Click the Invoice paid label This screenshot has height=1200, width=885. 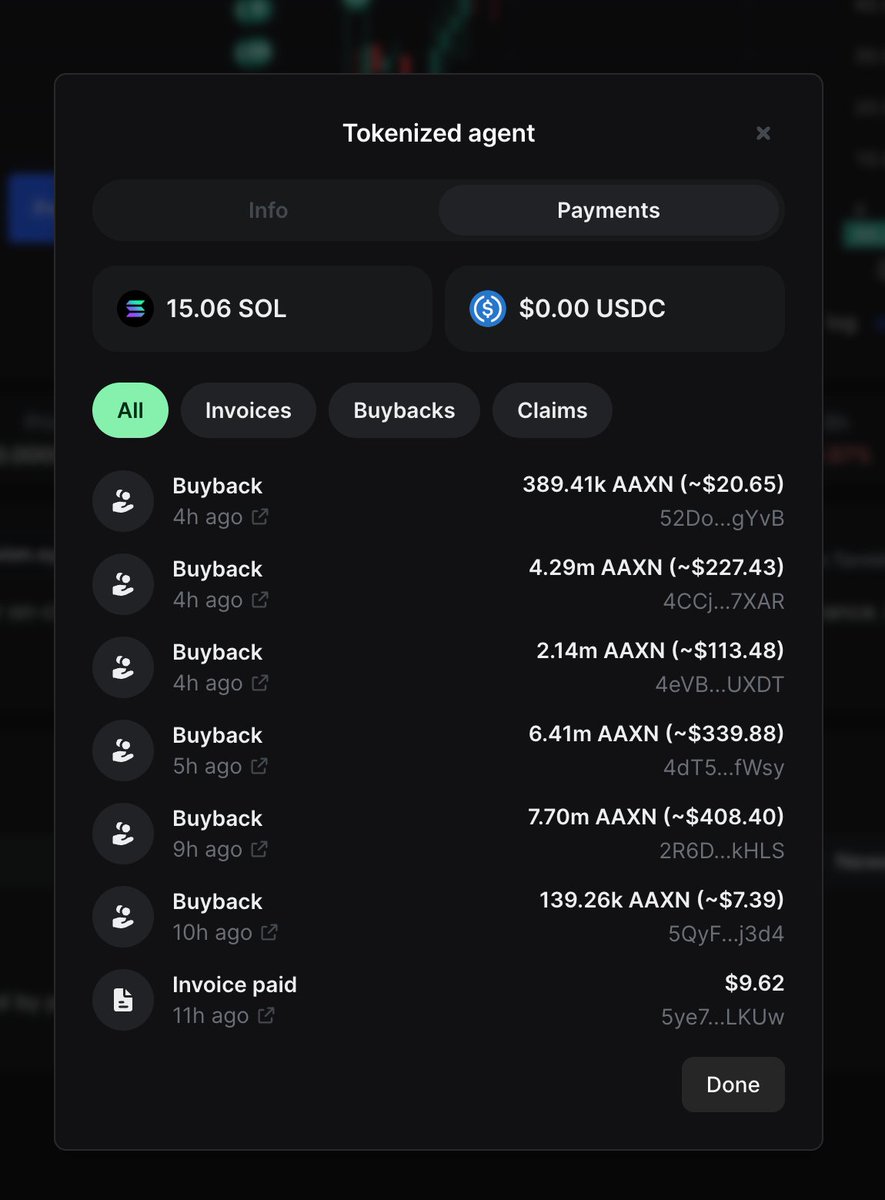235,984
